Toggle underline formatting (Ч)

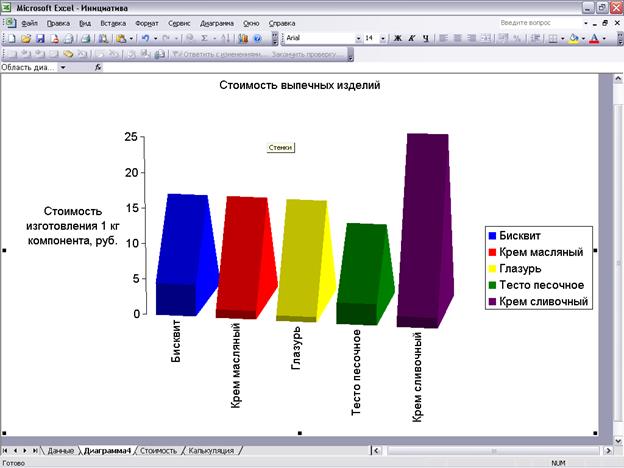425,38
